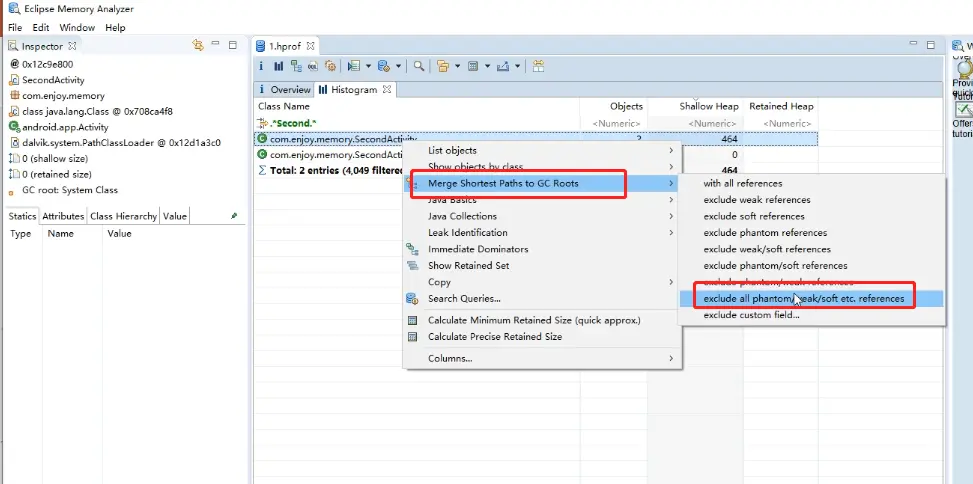Create a histogram using the toolbar bar-chart icon
973x484 pixels.
pyautogui.click(x=279, y=66)
